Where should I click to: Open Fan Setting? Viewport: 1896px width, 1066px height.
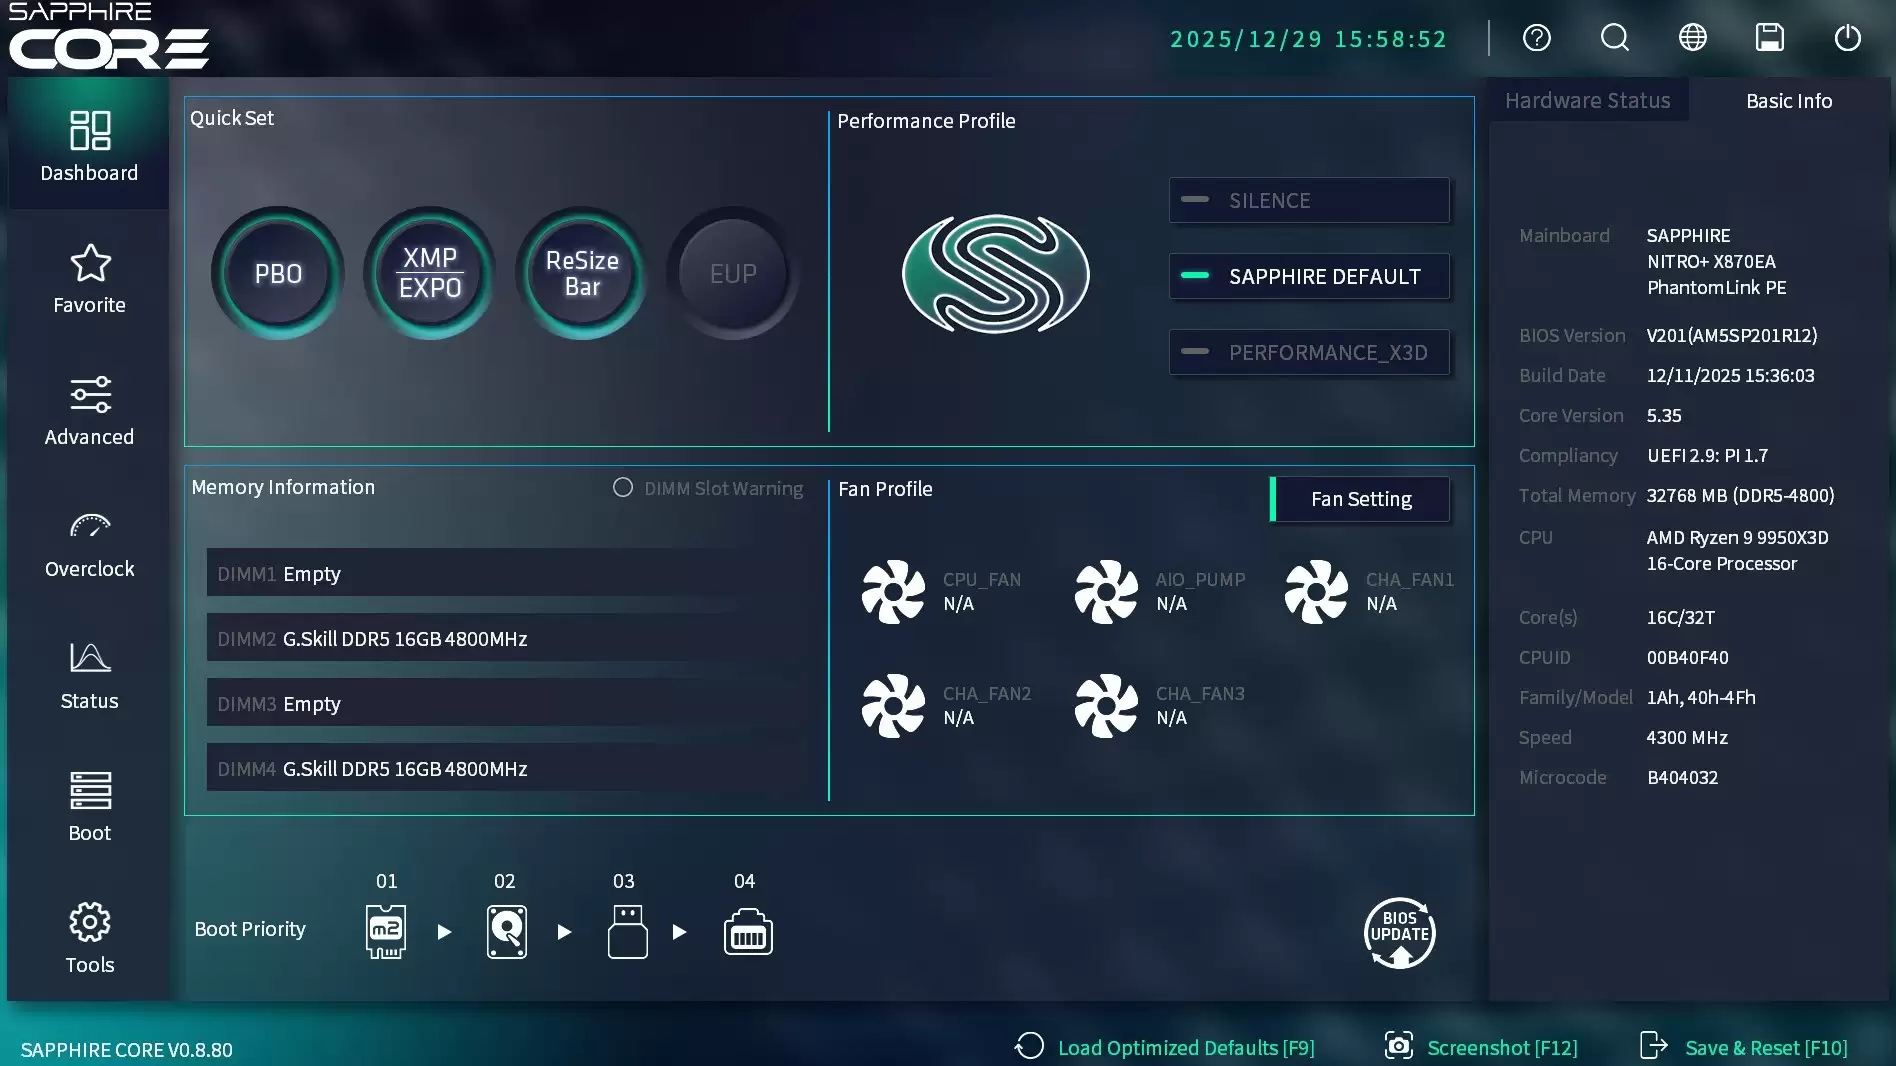pos(1362,498)
